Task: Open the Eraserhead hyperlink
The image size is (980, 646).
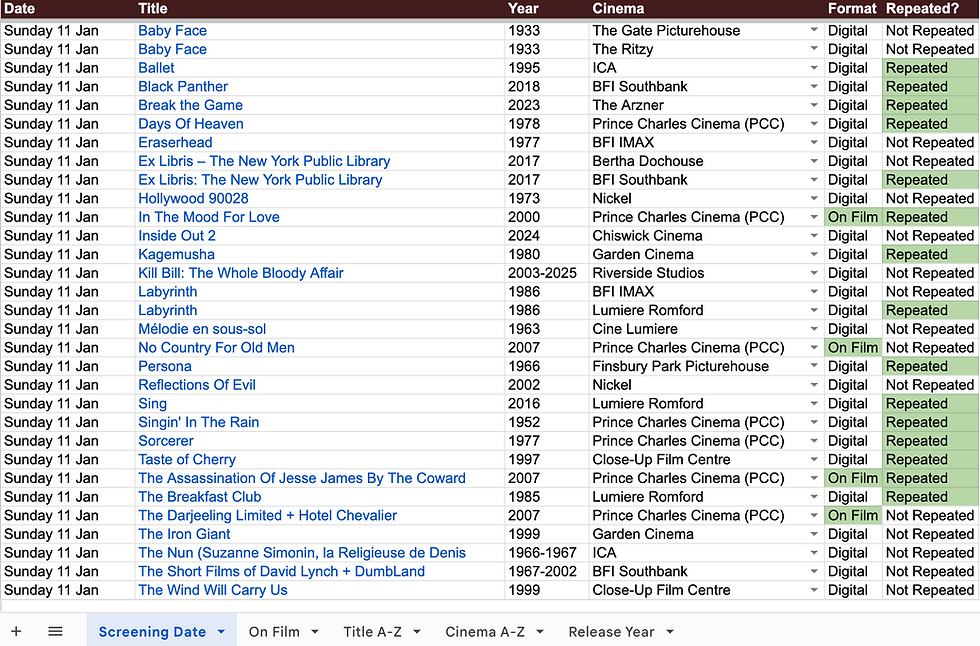Action: pyautogui.click(x=175, y=142)
